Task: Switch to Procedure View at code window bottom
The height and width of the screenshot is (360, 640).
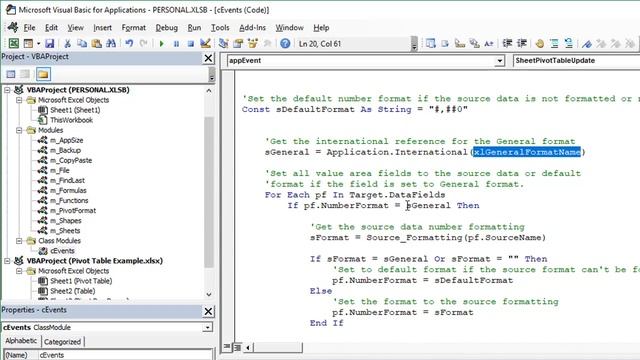Action: [227, 347]
